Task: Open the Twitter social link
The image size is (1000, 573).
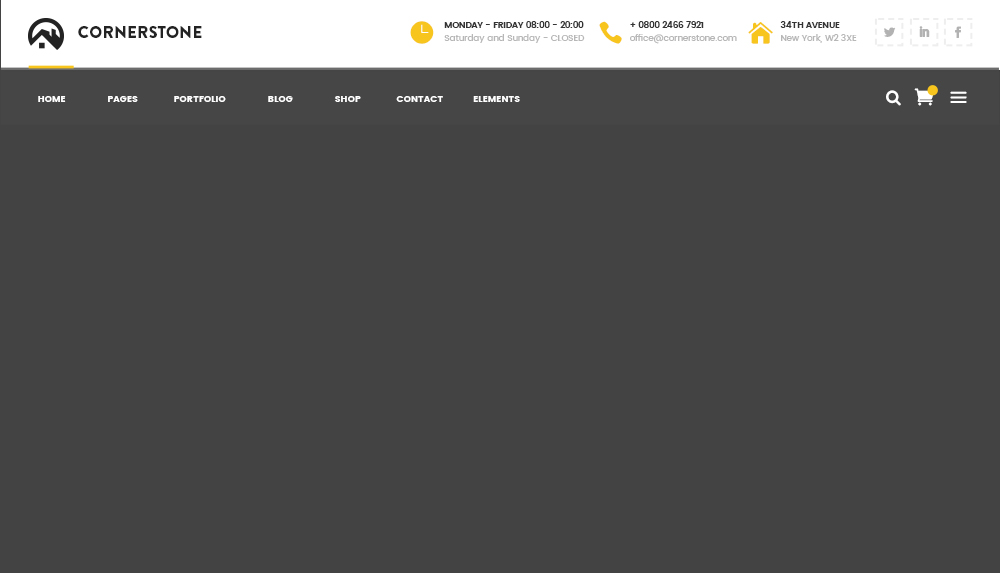Action: (888, 32)
